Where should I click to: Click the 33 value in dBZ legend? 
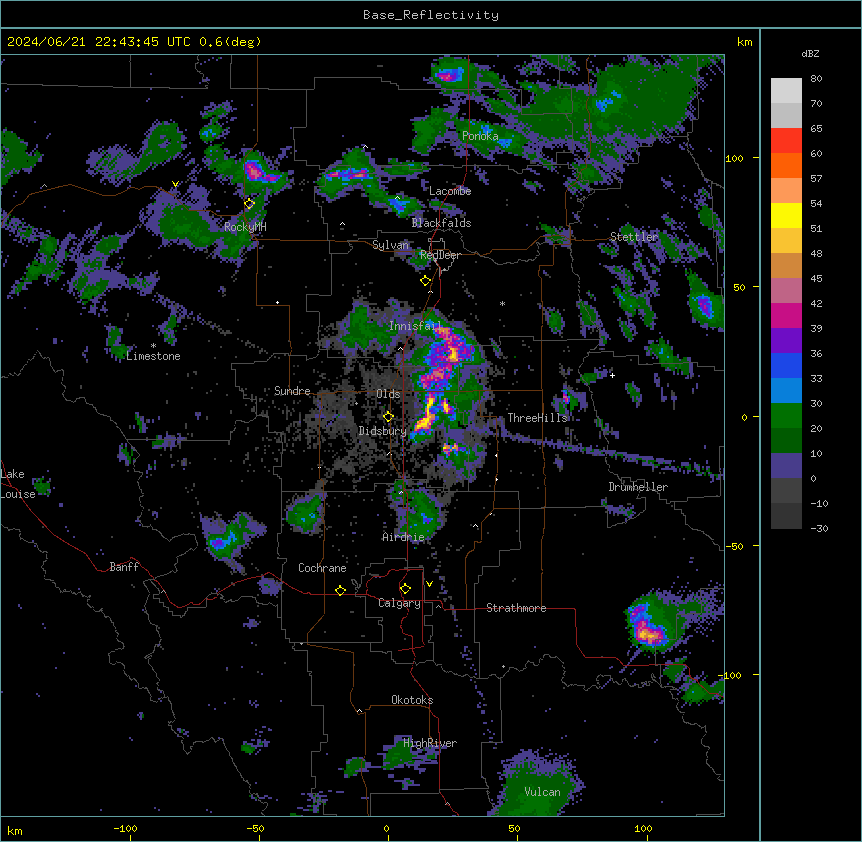tap(816, 379)
